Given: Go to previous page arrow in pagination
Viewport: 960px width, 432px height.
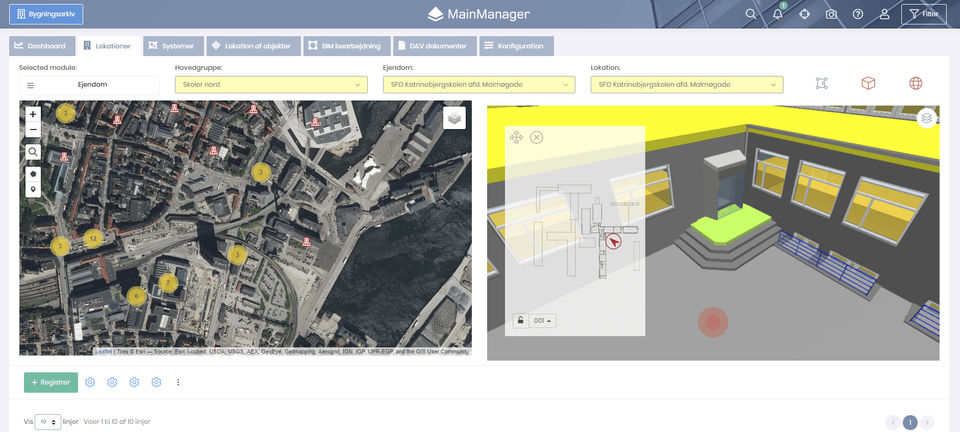Looking at the screenshot, I should (x=893, y=422).
